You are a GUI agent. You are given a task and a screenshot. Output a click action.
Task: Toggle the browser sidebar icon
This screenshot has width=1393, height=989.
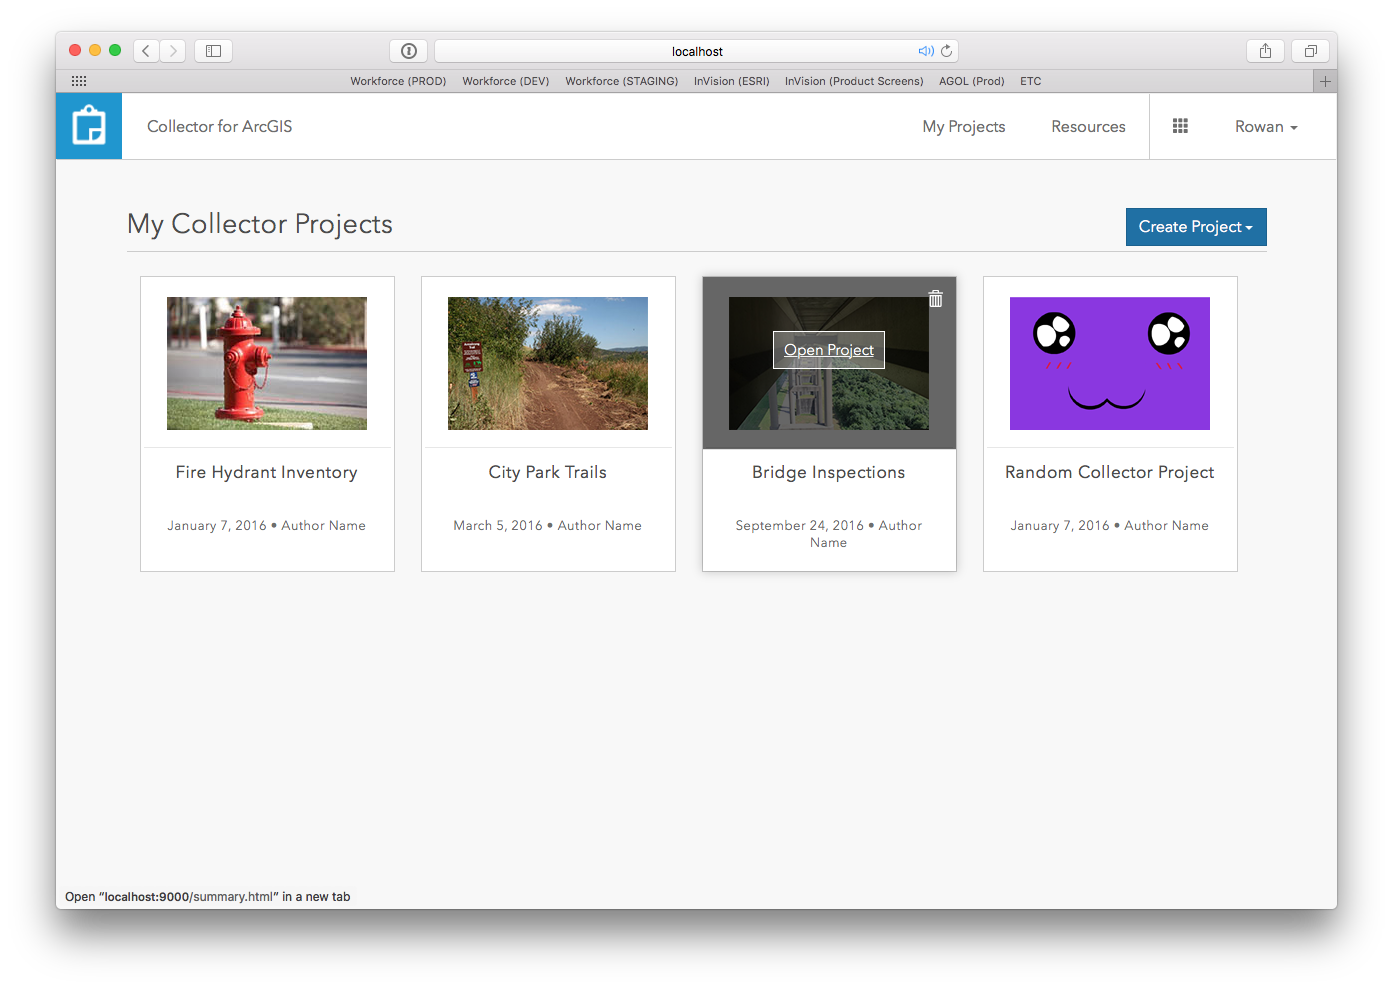tap(213, 51)
